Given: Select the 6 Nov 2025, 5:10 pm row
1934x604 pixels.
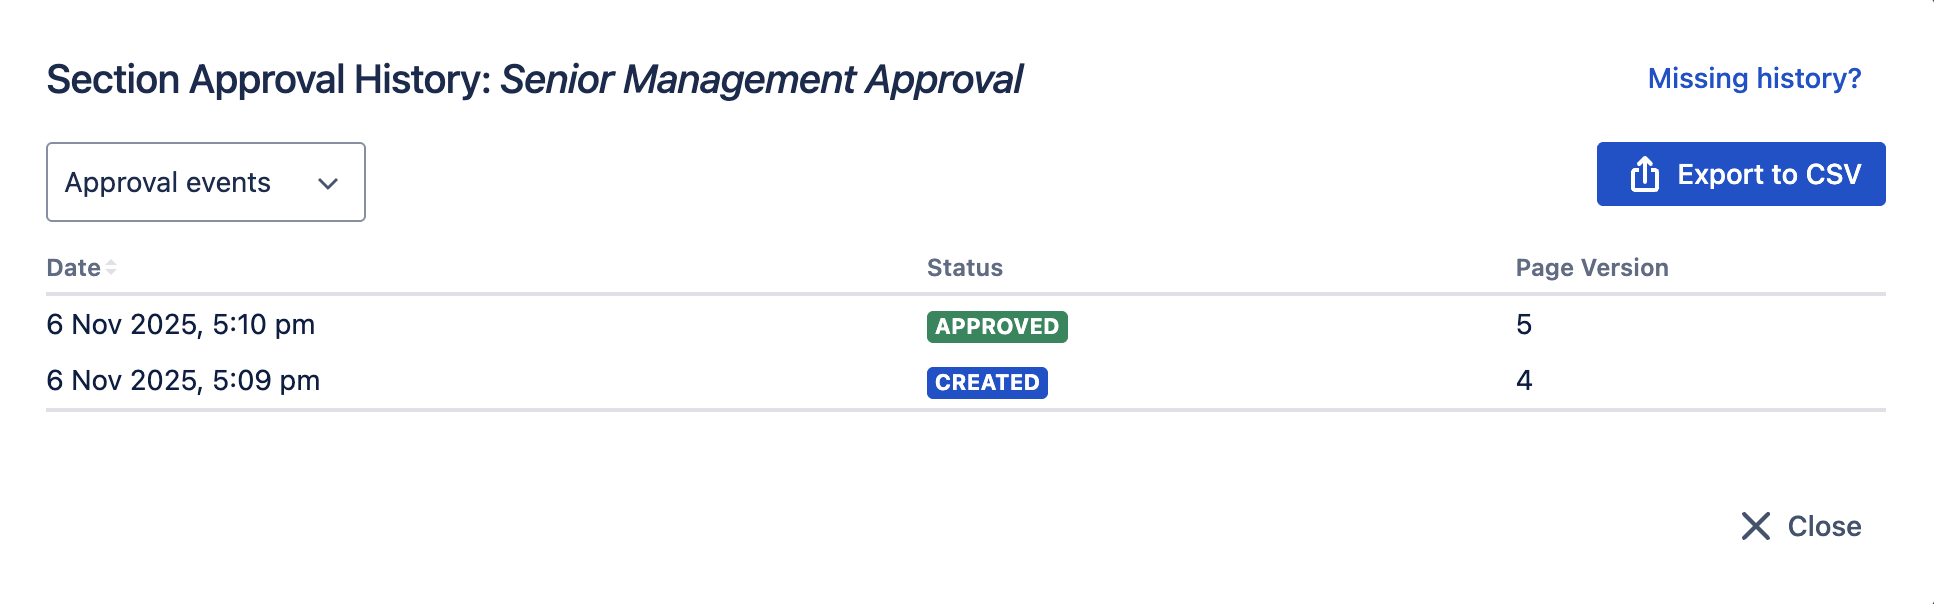Looking at the screenshot, I should tap(181, 324).
